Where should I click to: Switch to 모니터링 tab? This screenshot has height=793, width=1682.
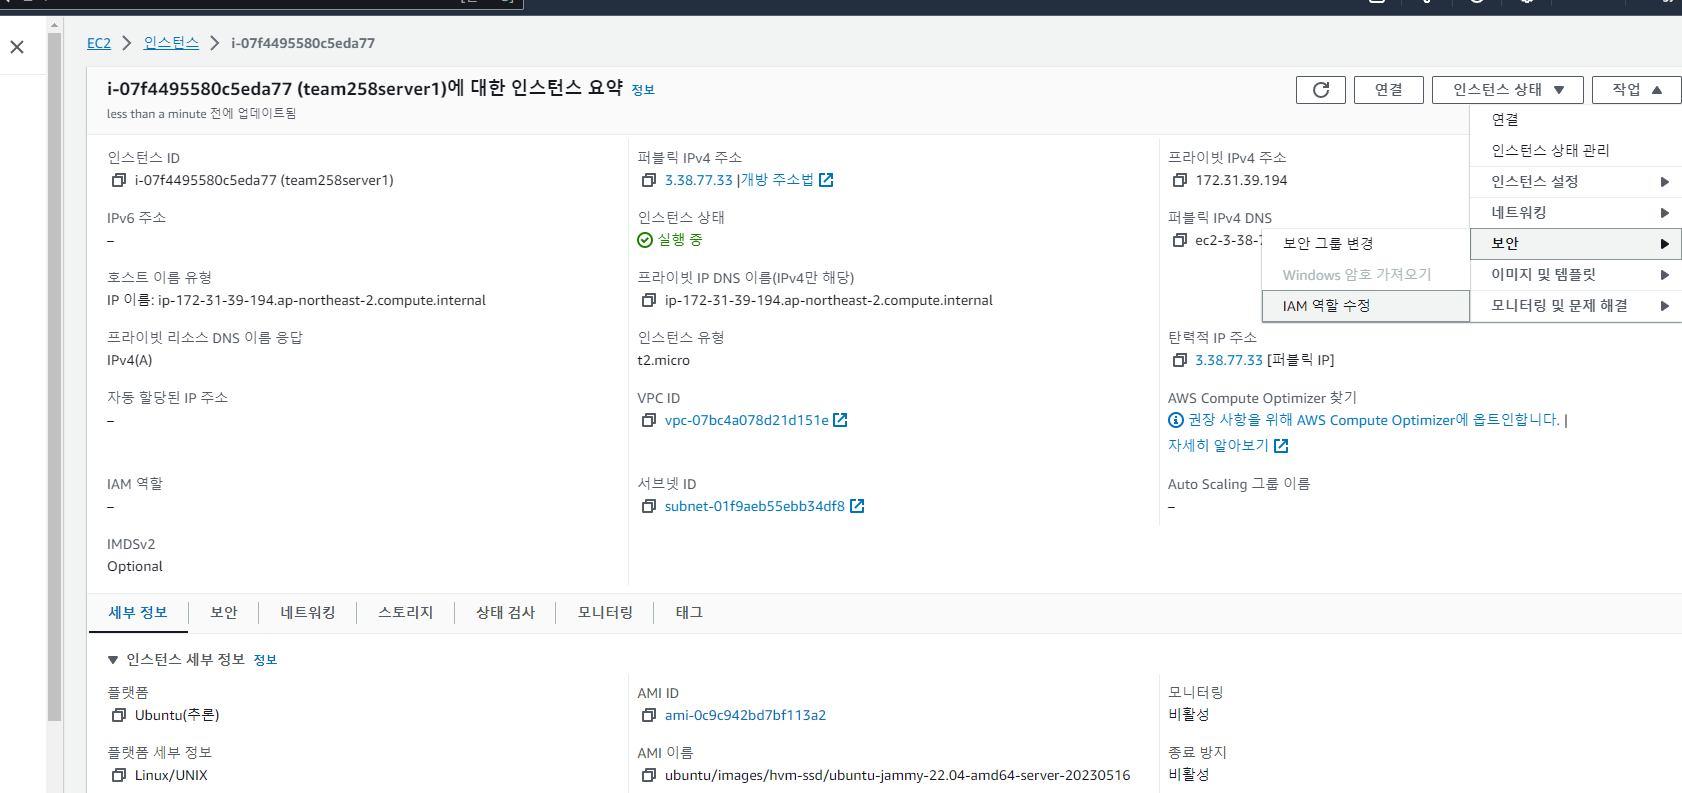605,613
